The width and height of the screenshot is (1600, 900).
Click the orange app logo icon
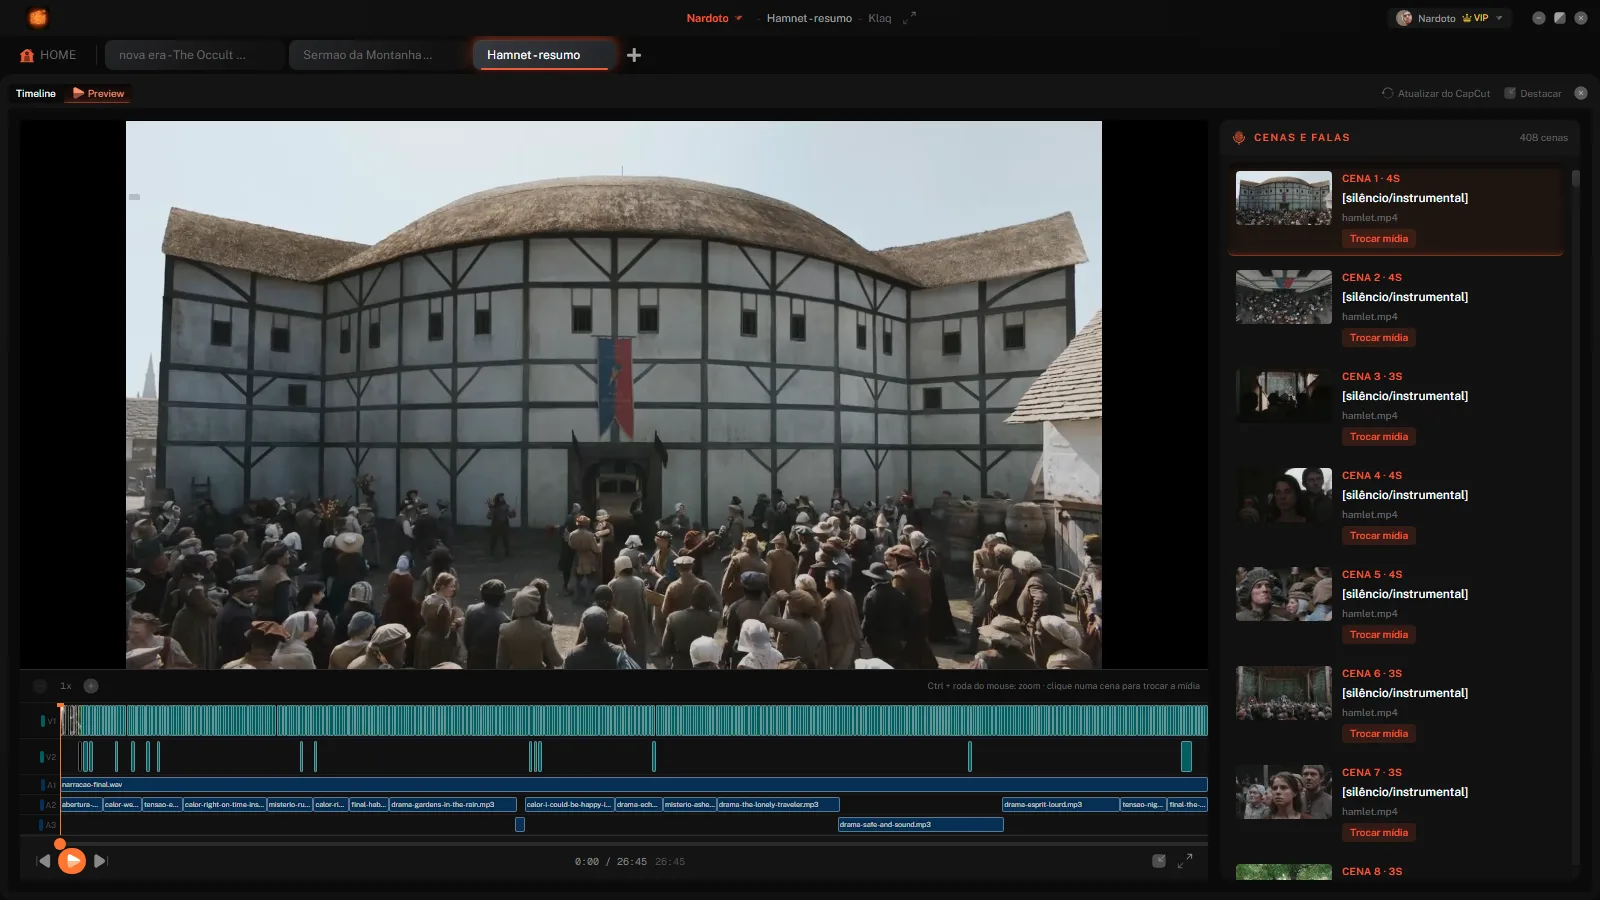(38, 18)
